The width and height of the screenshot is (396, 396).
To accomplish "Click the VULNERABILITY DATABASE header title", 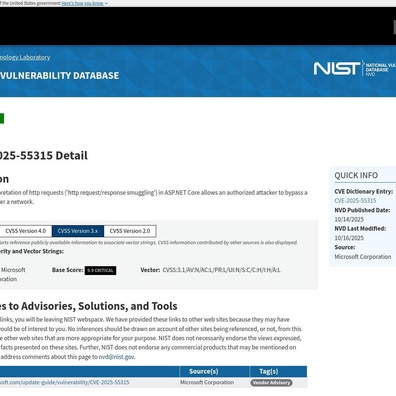I will 59,76.
